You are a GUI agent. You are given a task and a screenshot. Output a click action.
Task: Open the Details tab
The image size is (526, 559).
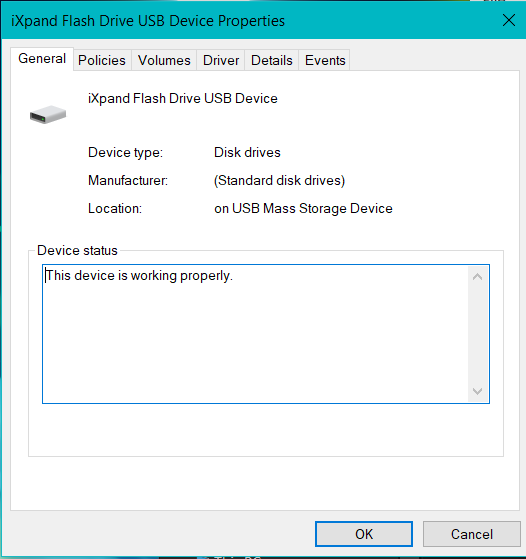272,60
